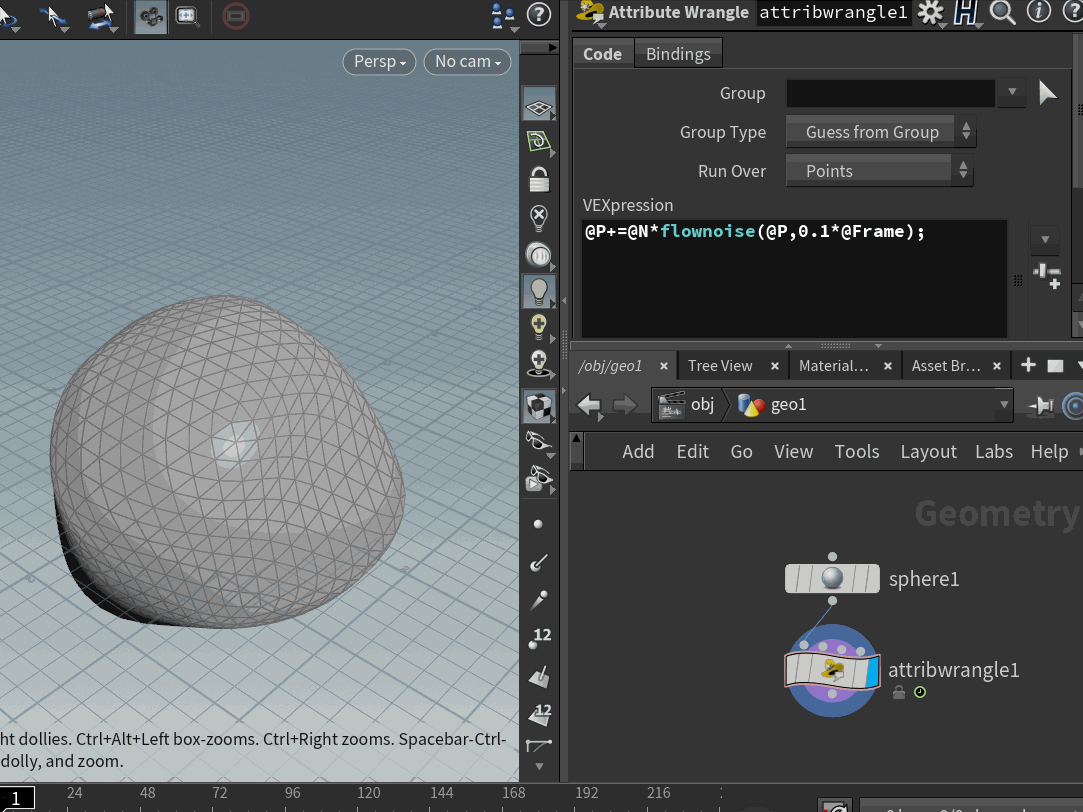Click the checkered cube material display icon

coord(539,406)
